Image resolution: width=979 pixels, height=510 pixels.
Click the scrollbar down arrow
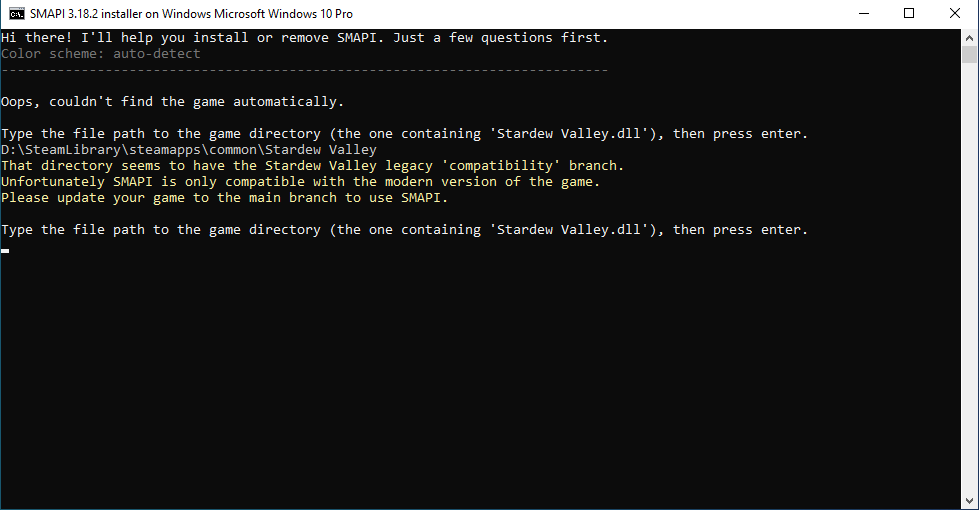pyautogui.click(x=970, y=502)
